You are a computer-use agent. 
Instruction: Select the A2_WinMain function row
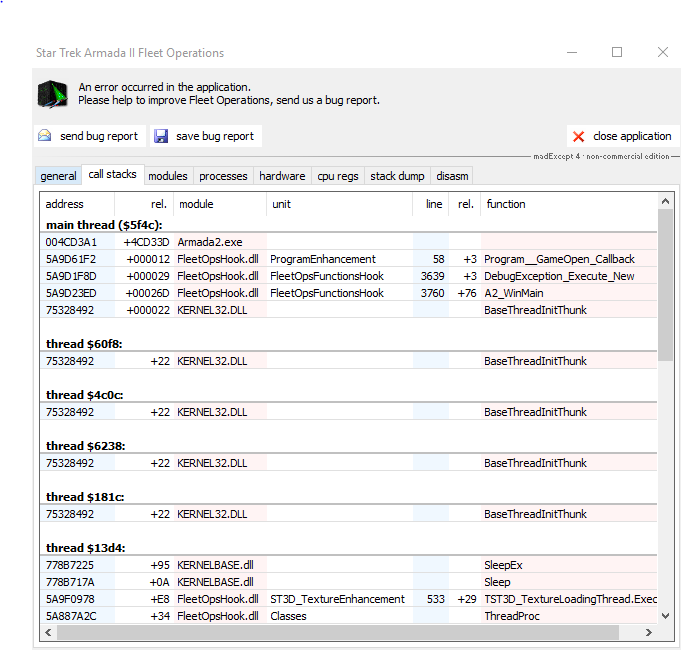tap(348, 293)
